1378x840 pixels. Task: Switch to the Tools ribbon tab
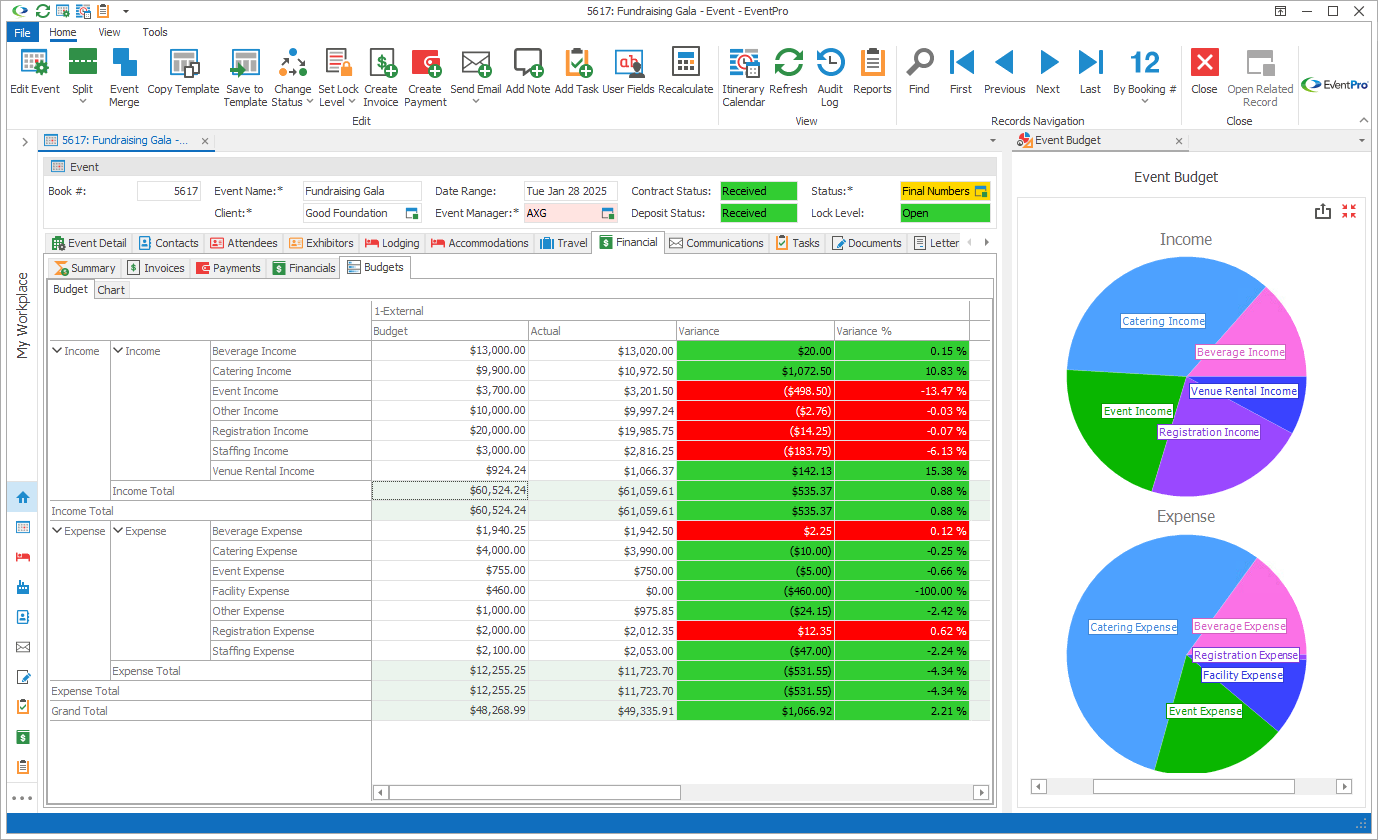click(155, 32)
